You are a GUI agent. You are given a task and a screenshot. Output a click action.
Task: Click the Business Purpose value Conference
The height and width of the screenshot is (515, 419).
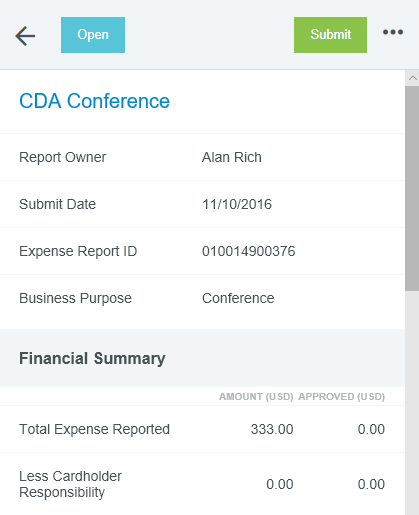pyautogui.click(x=238, y=298)
